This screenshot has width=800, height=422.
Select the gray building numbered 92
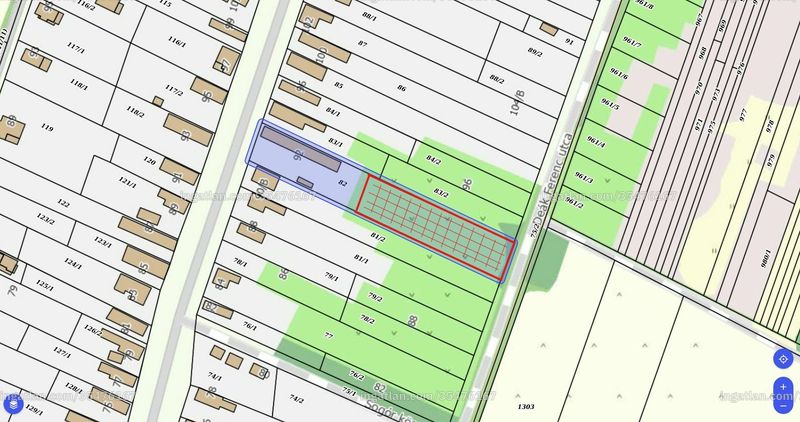point(301,148)
